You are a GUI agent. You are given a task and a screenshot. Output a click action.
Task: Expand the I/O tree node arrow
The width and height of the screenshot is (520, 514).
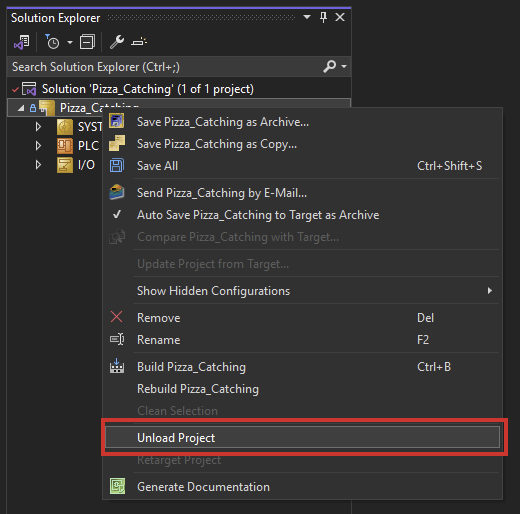point(38,165)
